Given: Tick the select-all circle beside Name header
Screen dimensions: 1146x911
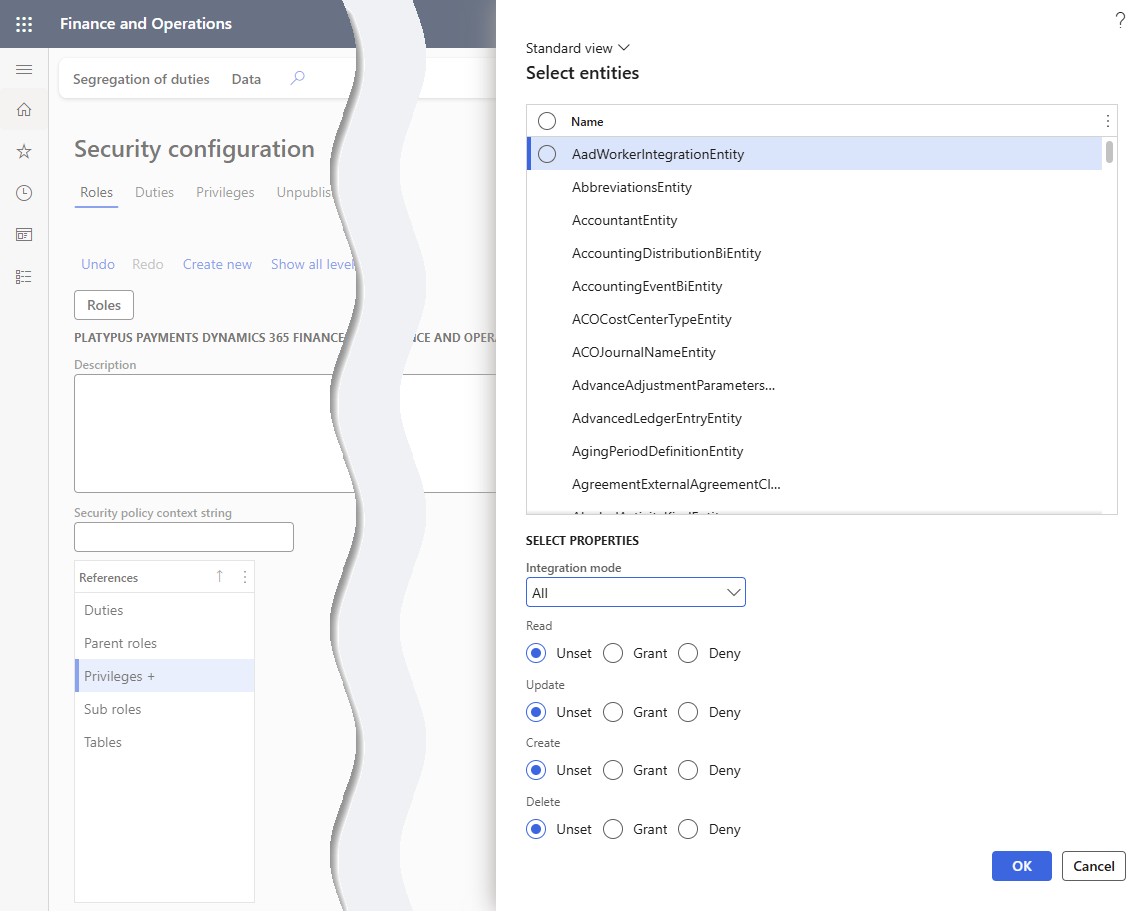Looking at the screenshot, I should (x=547, y=121).
